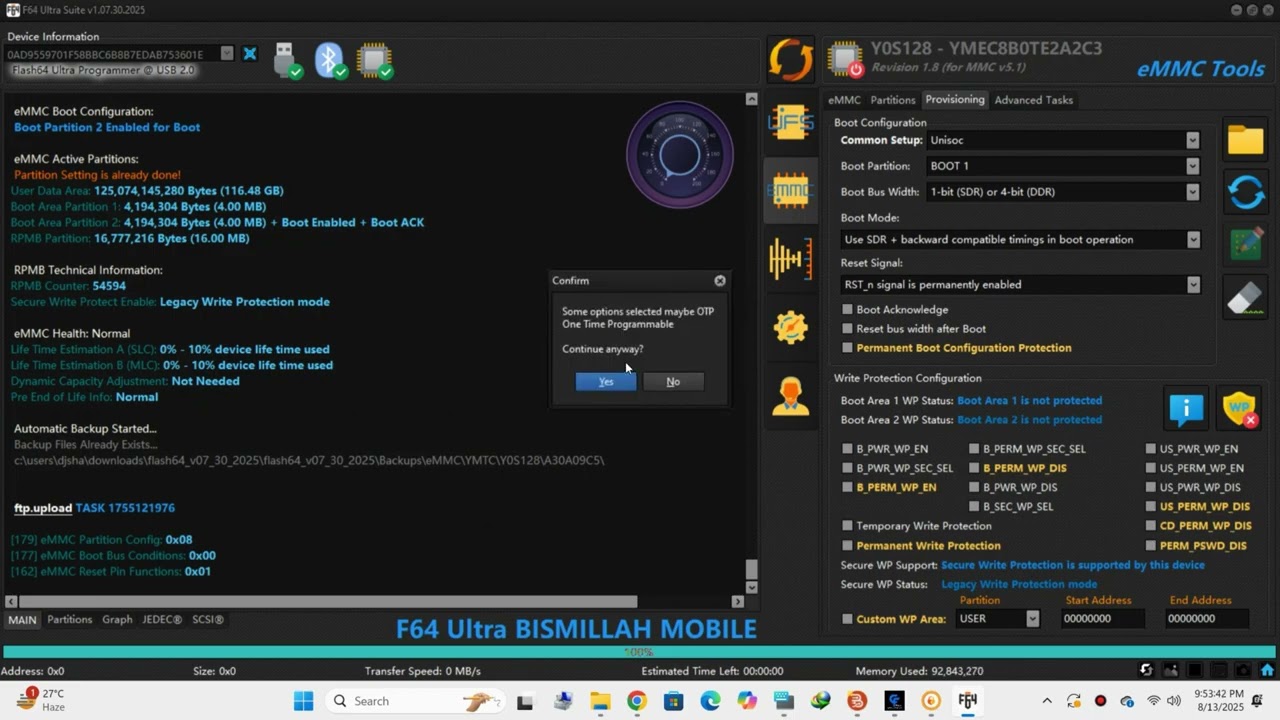Open Microsoft Edge from the taskbar
The image size is (1280, 720).
710,701
